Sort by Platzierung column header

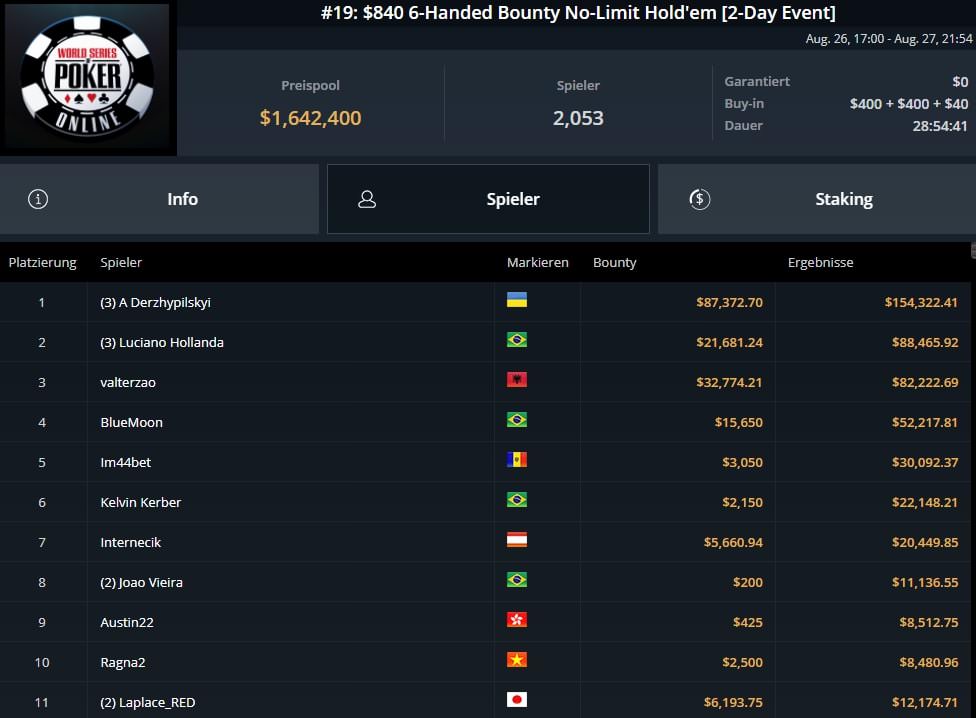point(42,262)
